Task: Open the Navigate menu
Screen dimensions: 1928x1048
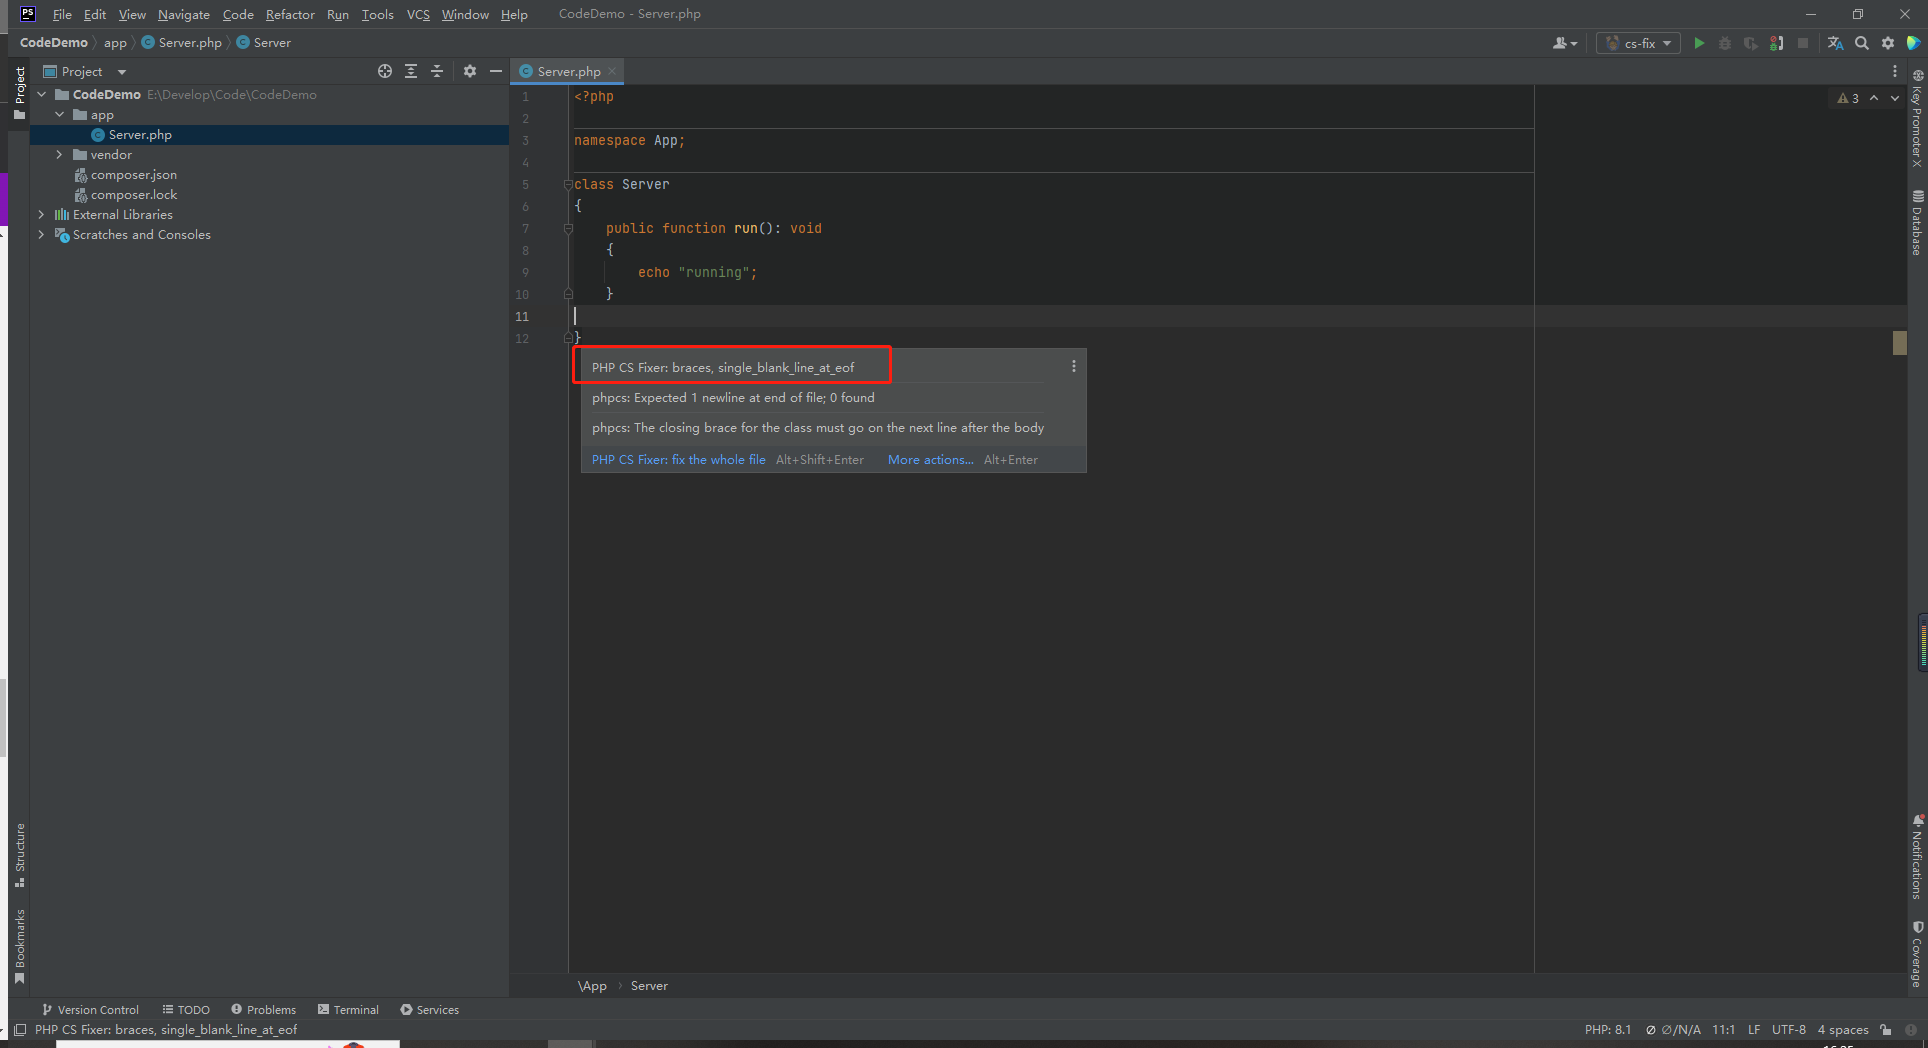Action: 184,14
